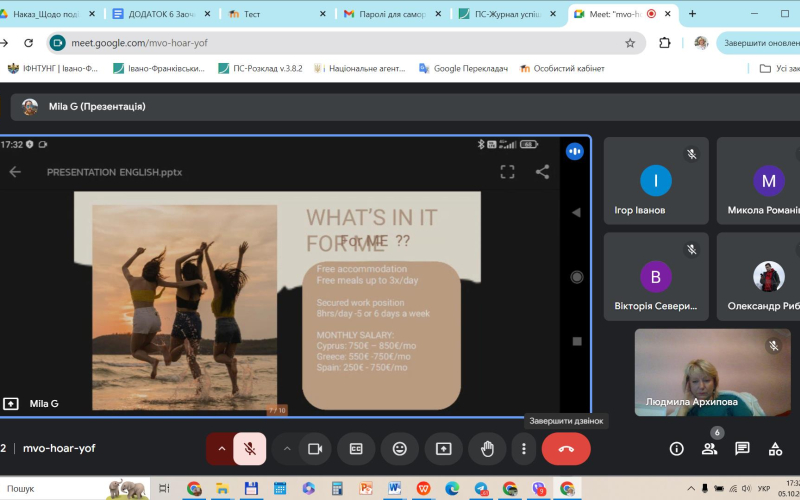Reload the page

click(29, 43)
